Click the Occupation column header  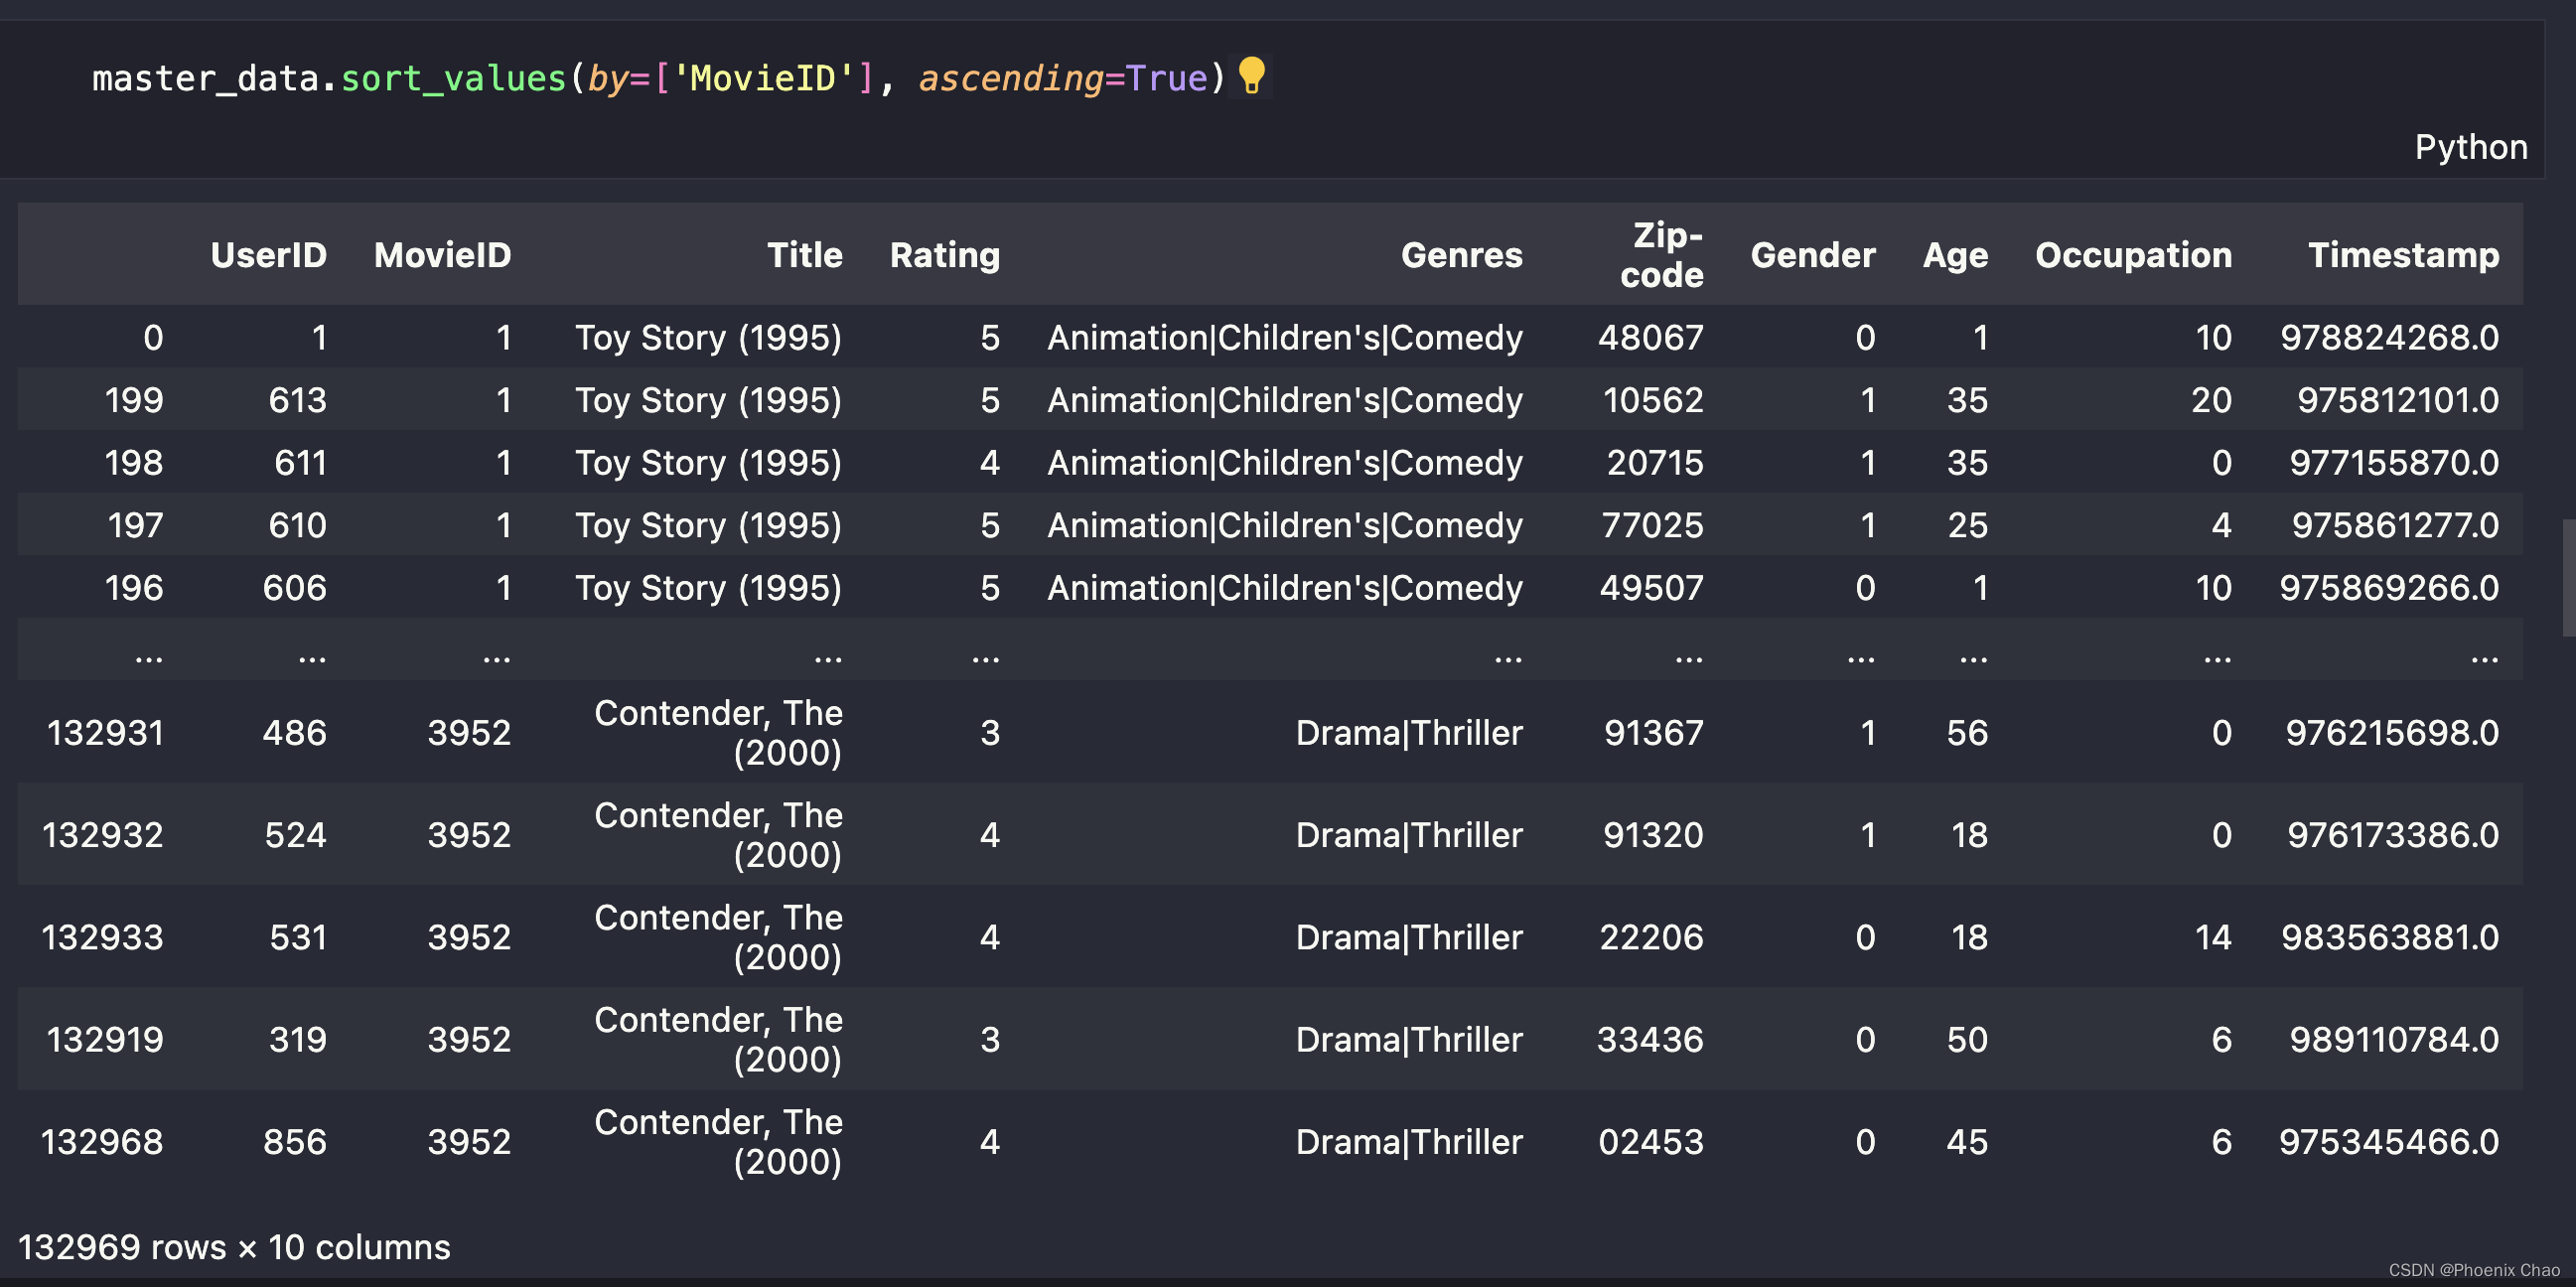pyautogui.click(x=2133, y=255)
